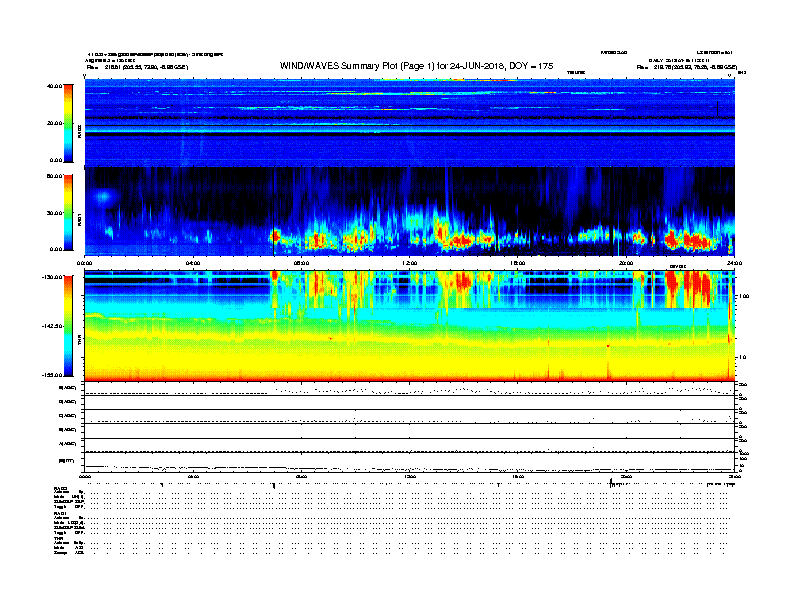792x612 pixels.
Task: Click the RAD1 color scale bar
Action: [68, 212]
